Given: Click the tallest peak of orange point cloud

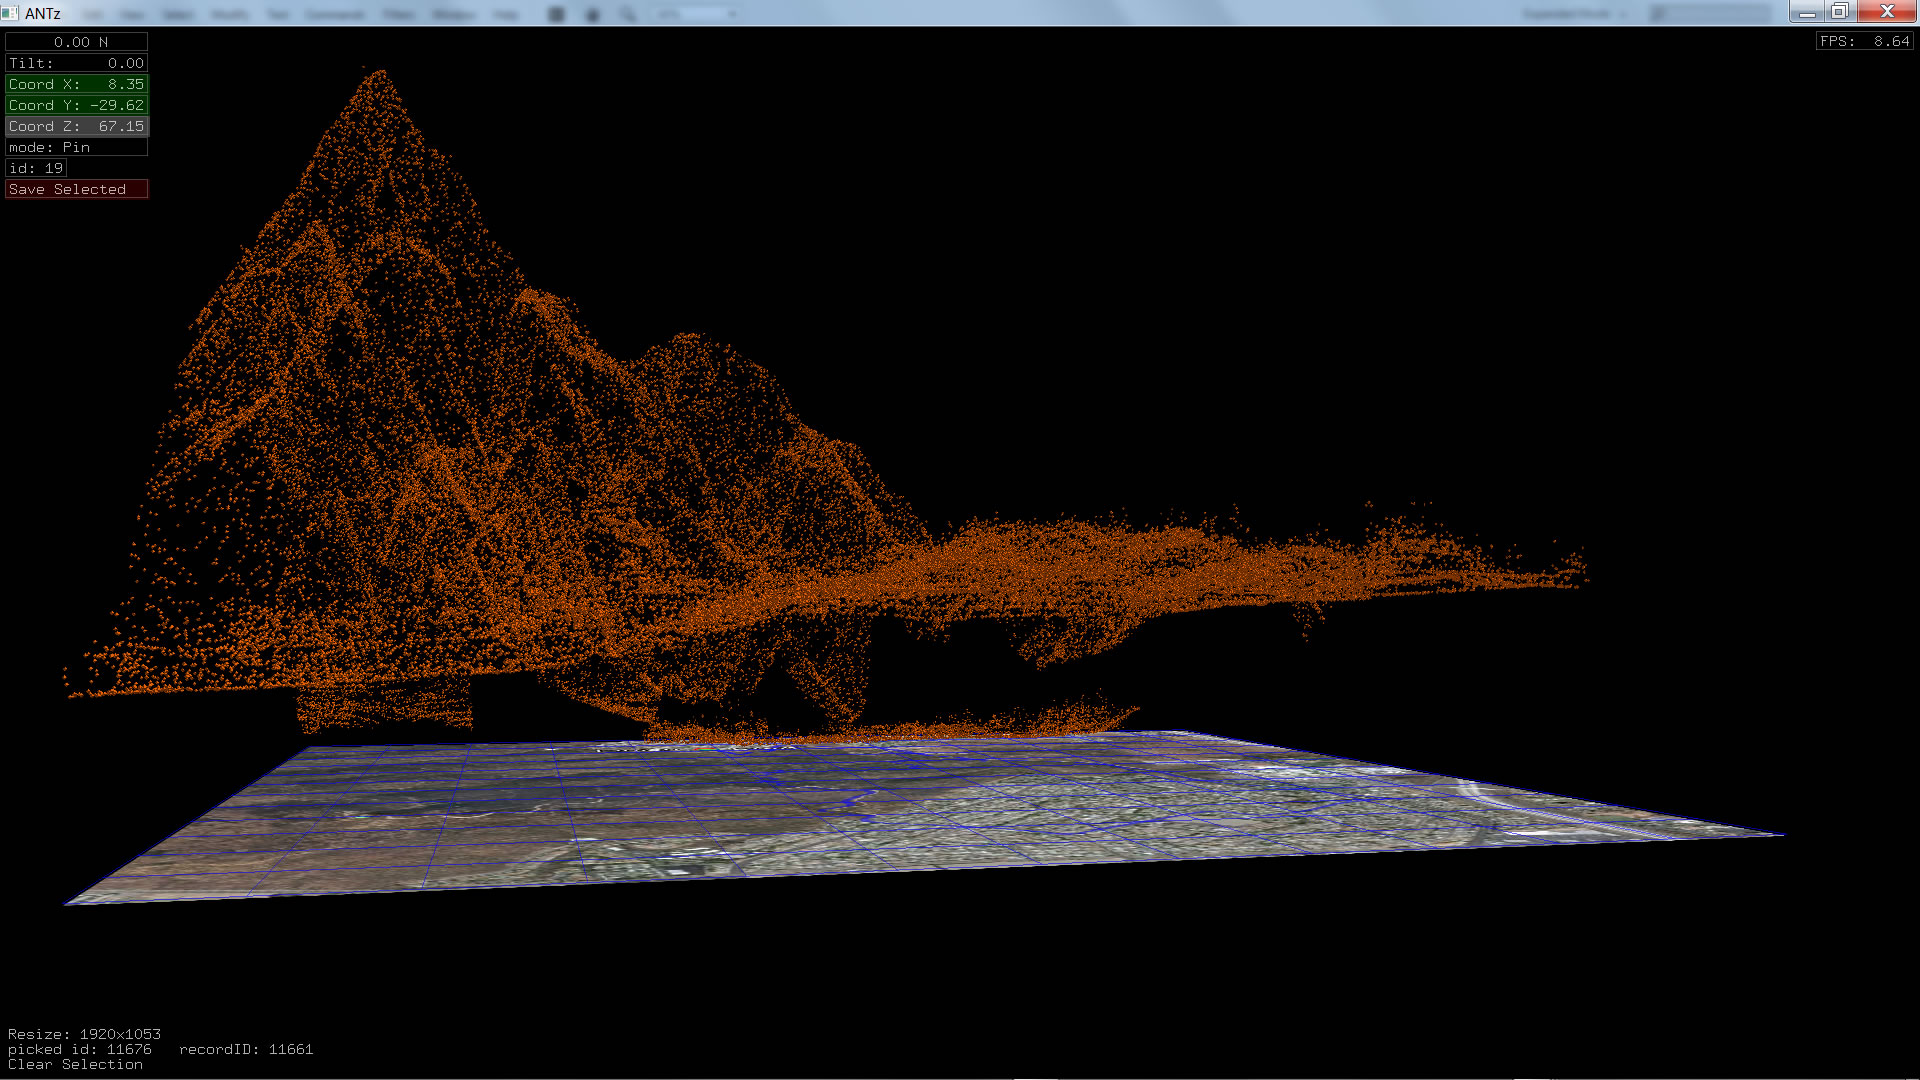Looking at the screenshot, I should click(380, 74).
